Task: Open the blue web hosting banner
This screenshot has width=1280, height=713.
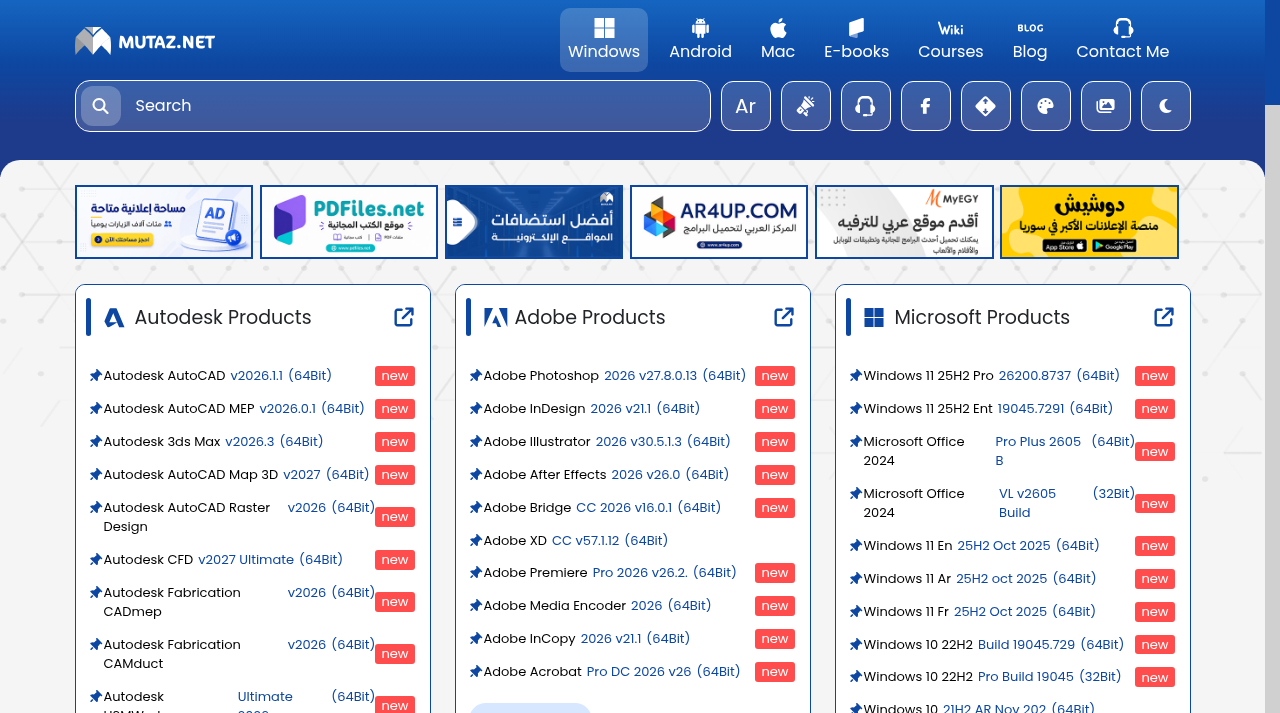Action: pyautogui.click(x=534, y=222)
